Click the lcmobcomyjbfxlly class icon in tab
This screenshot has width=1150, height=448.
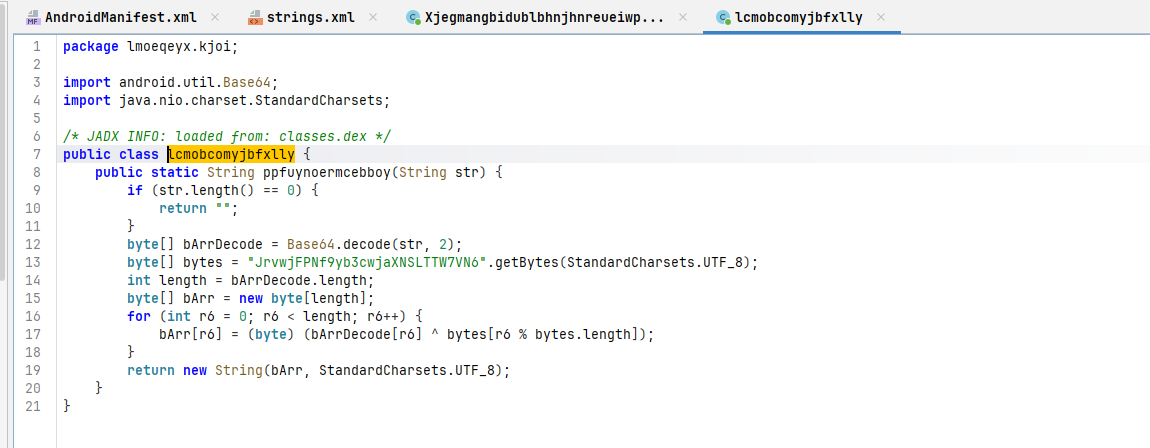723,18
